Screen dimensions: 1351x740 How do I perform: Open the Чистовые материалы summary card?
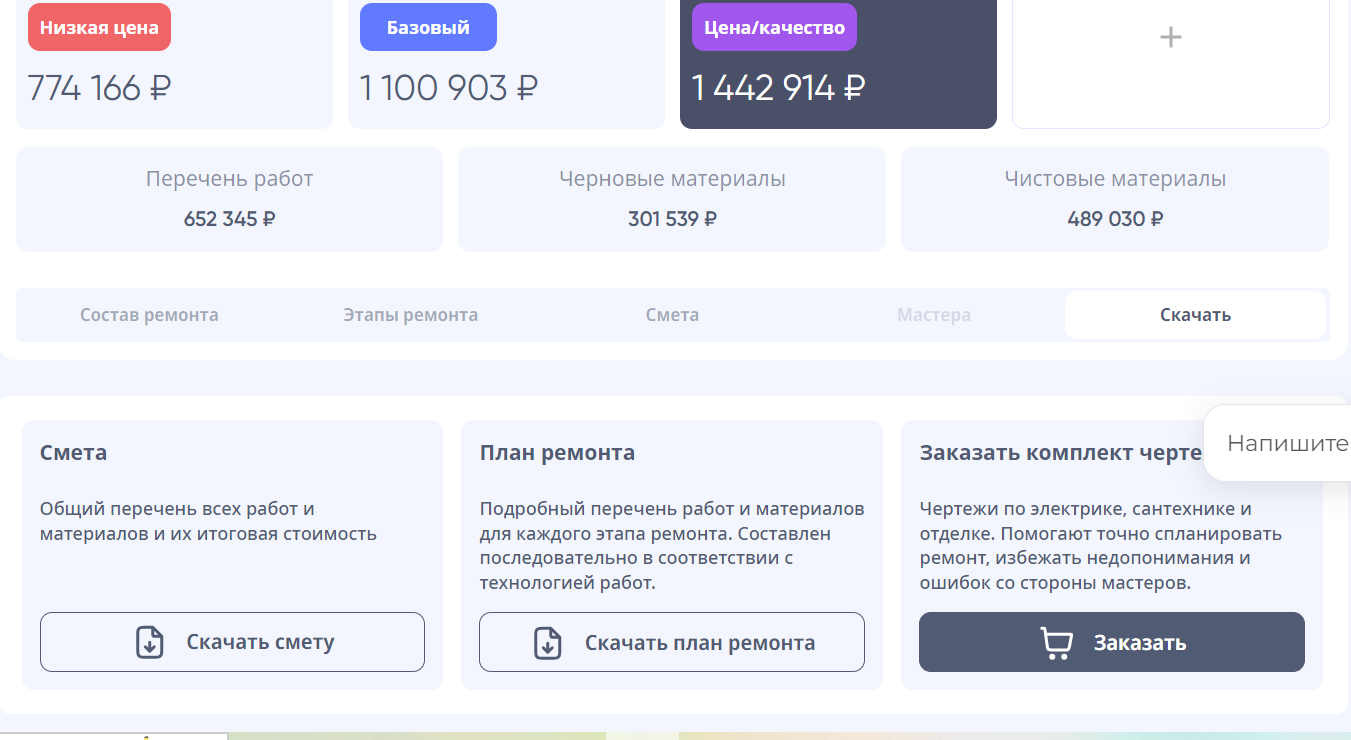click(x=1115, y=200)
